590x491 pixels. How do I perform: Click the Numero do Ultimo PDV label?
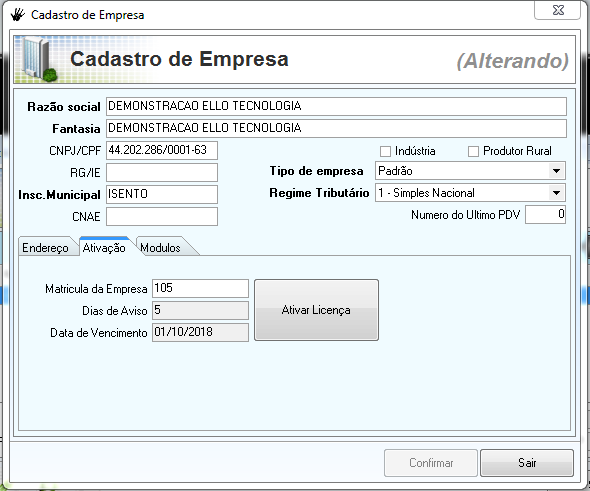[465, 215]
